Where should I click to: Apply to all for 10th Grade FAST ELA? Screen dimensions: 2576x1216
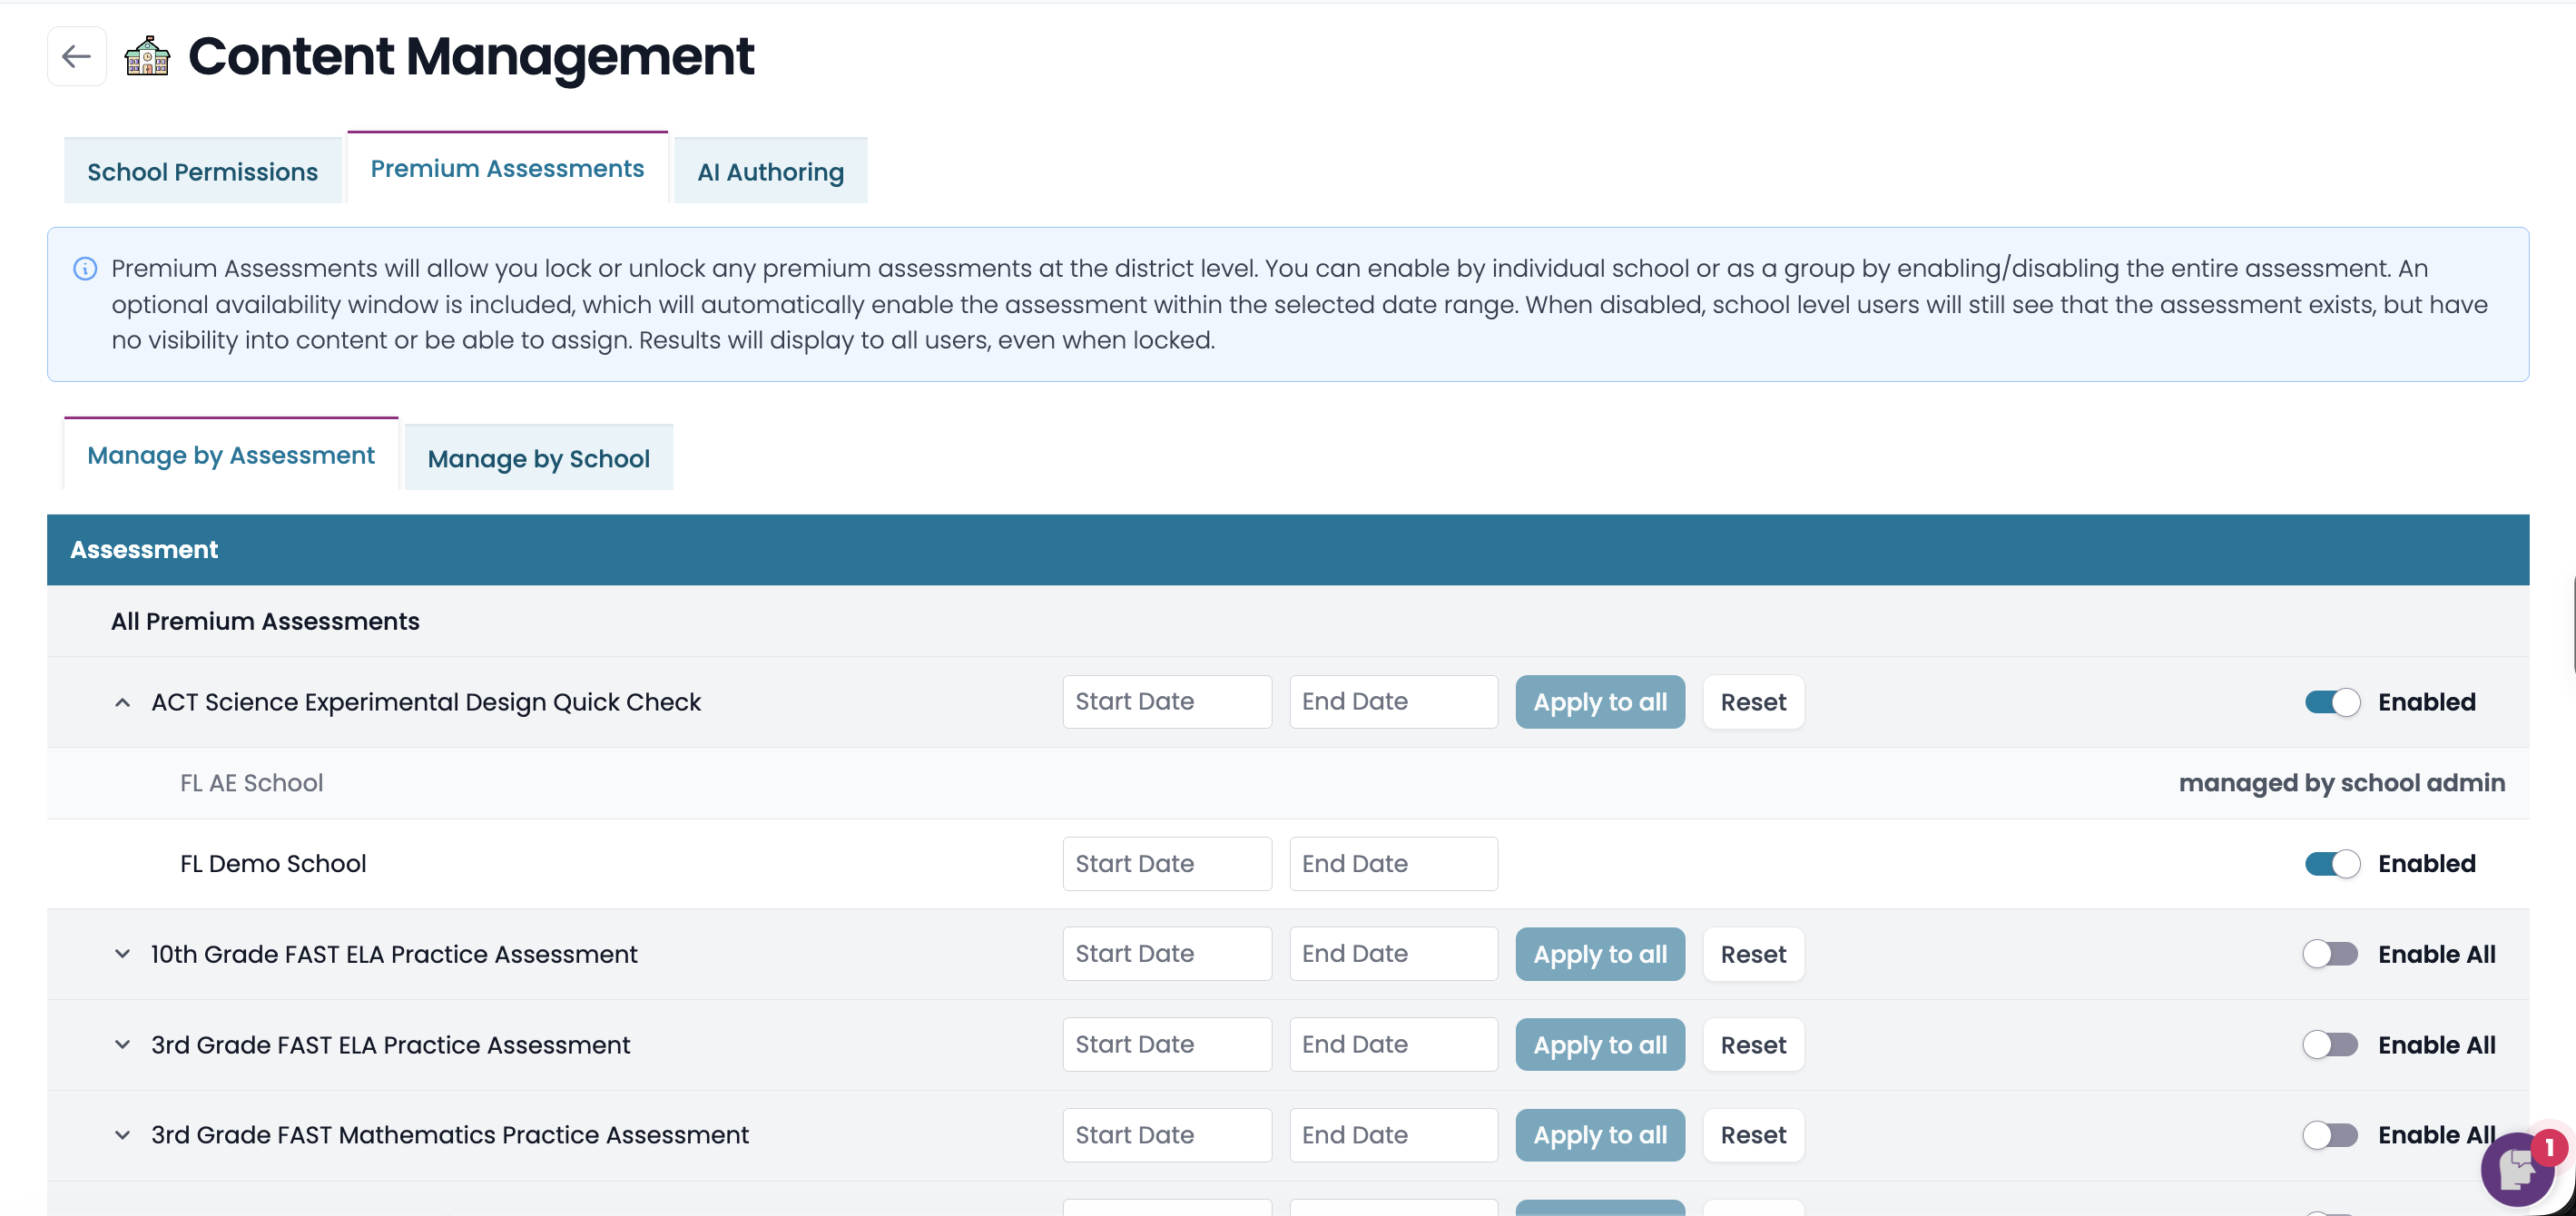(1600, 954)
